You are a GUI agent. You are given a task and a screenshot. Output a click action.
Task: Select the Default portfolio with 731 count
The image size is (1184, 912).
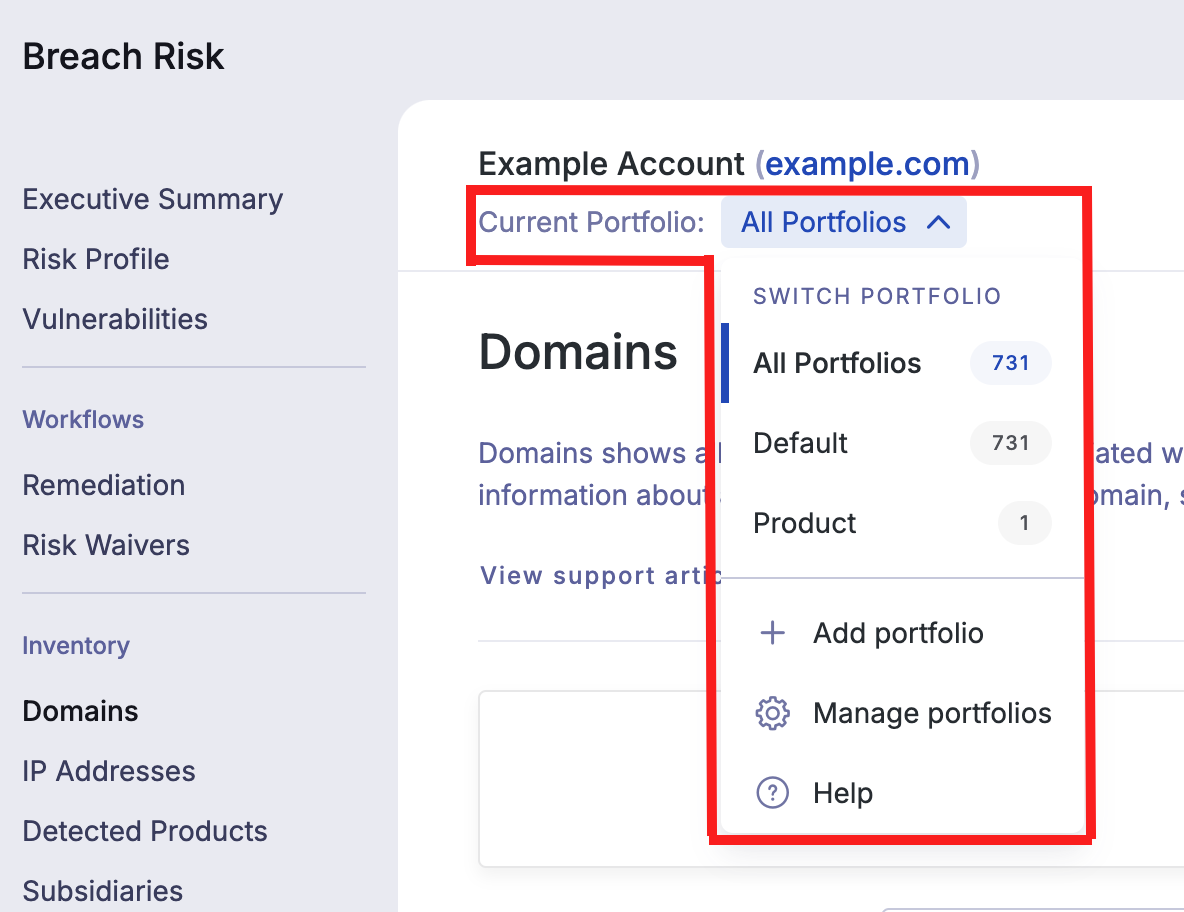(800, 443)
